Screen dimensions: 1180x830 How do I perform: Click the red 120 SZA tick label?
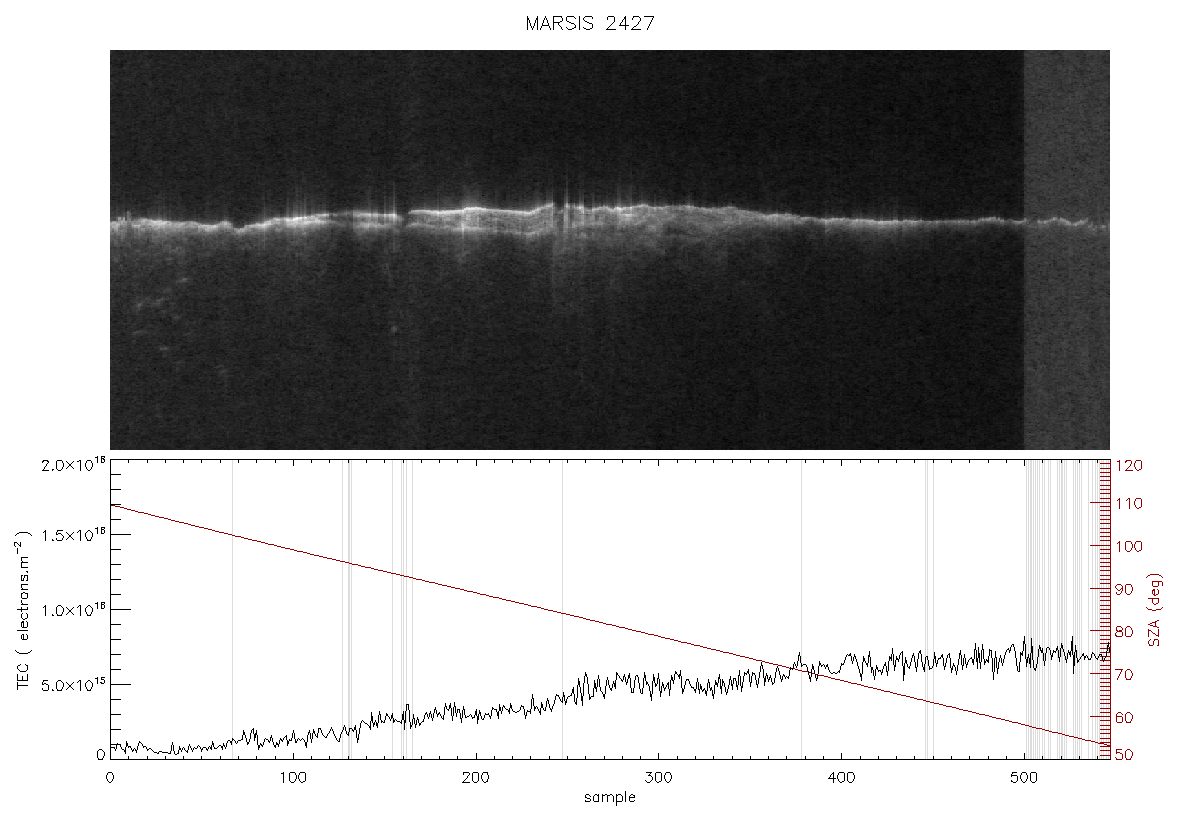click(x=1128, y=466)
